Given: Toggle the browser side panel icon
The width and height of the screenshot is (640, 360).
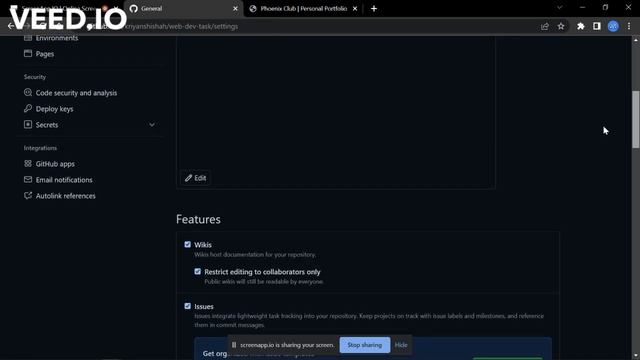Looking at the screenshot, I should click(x=597, y=27).
